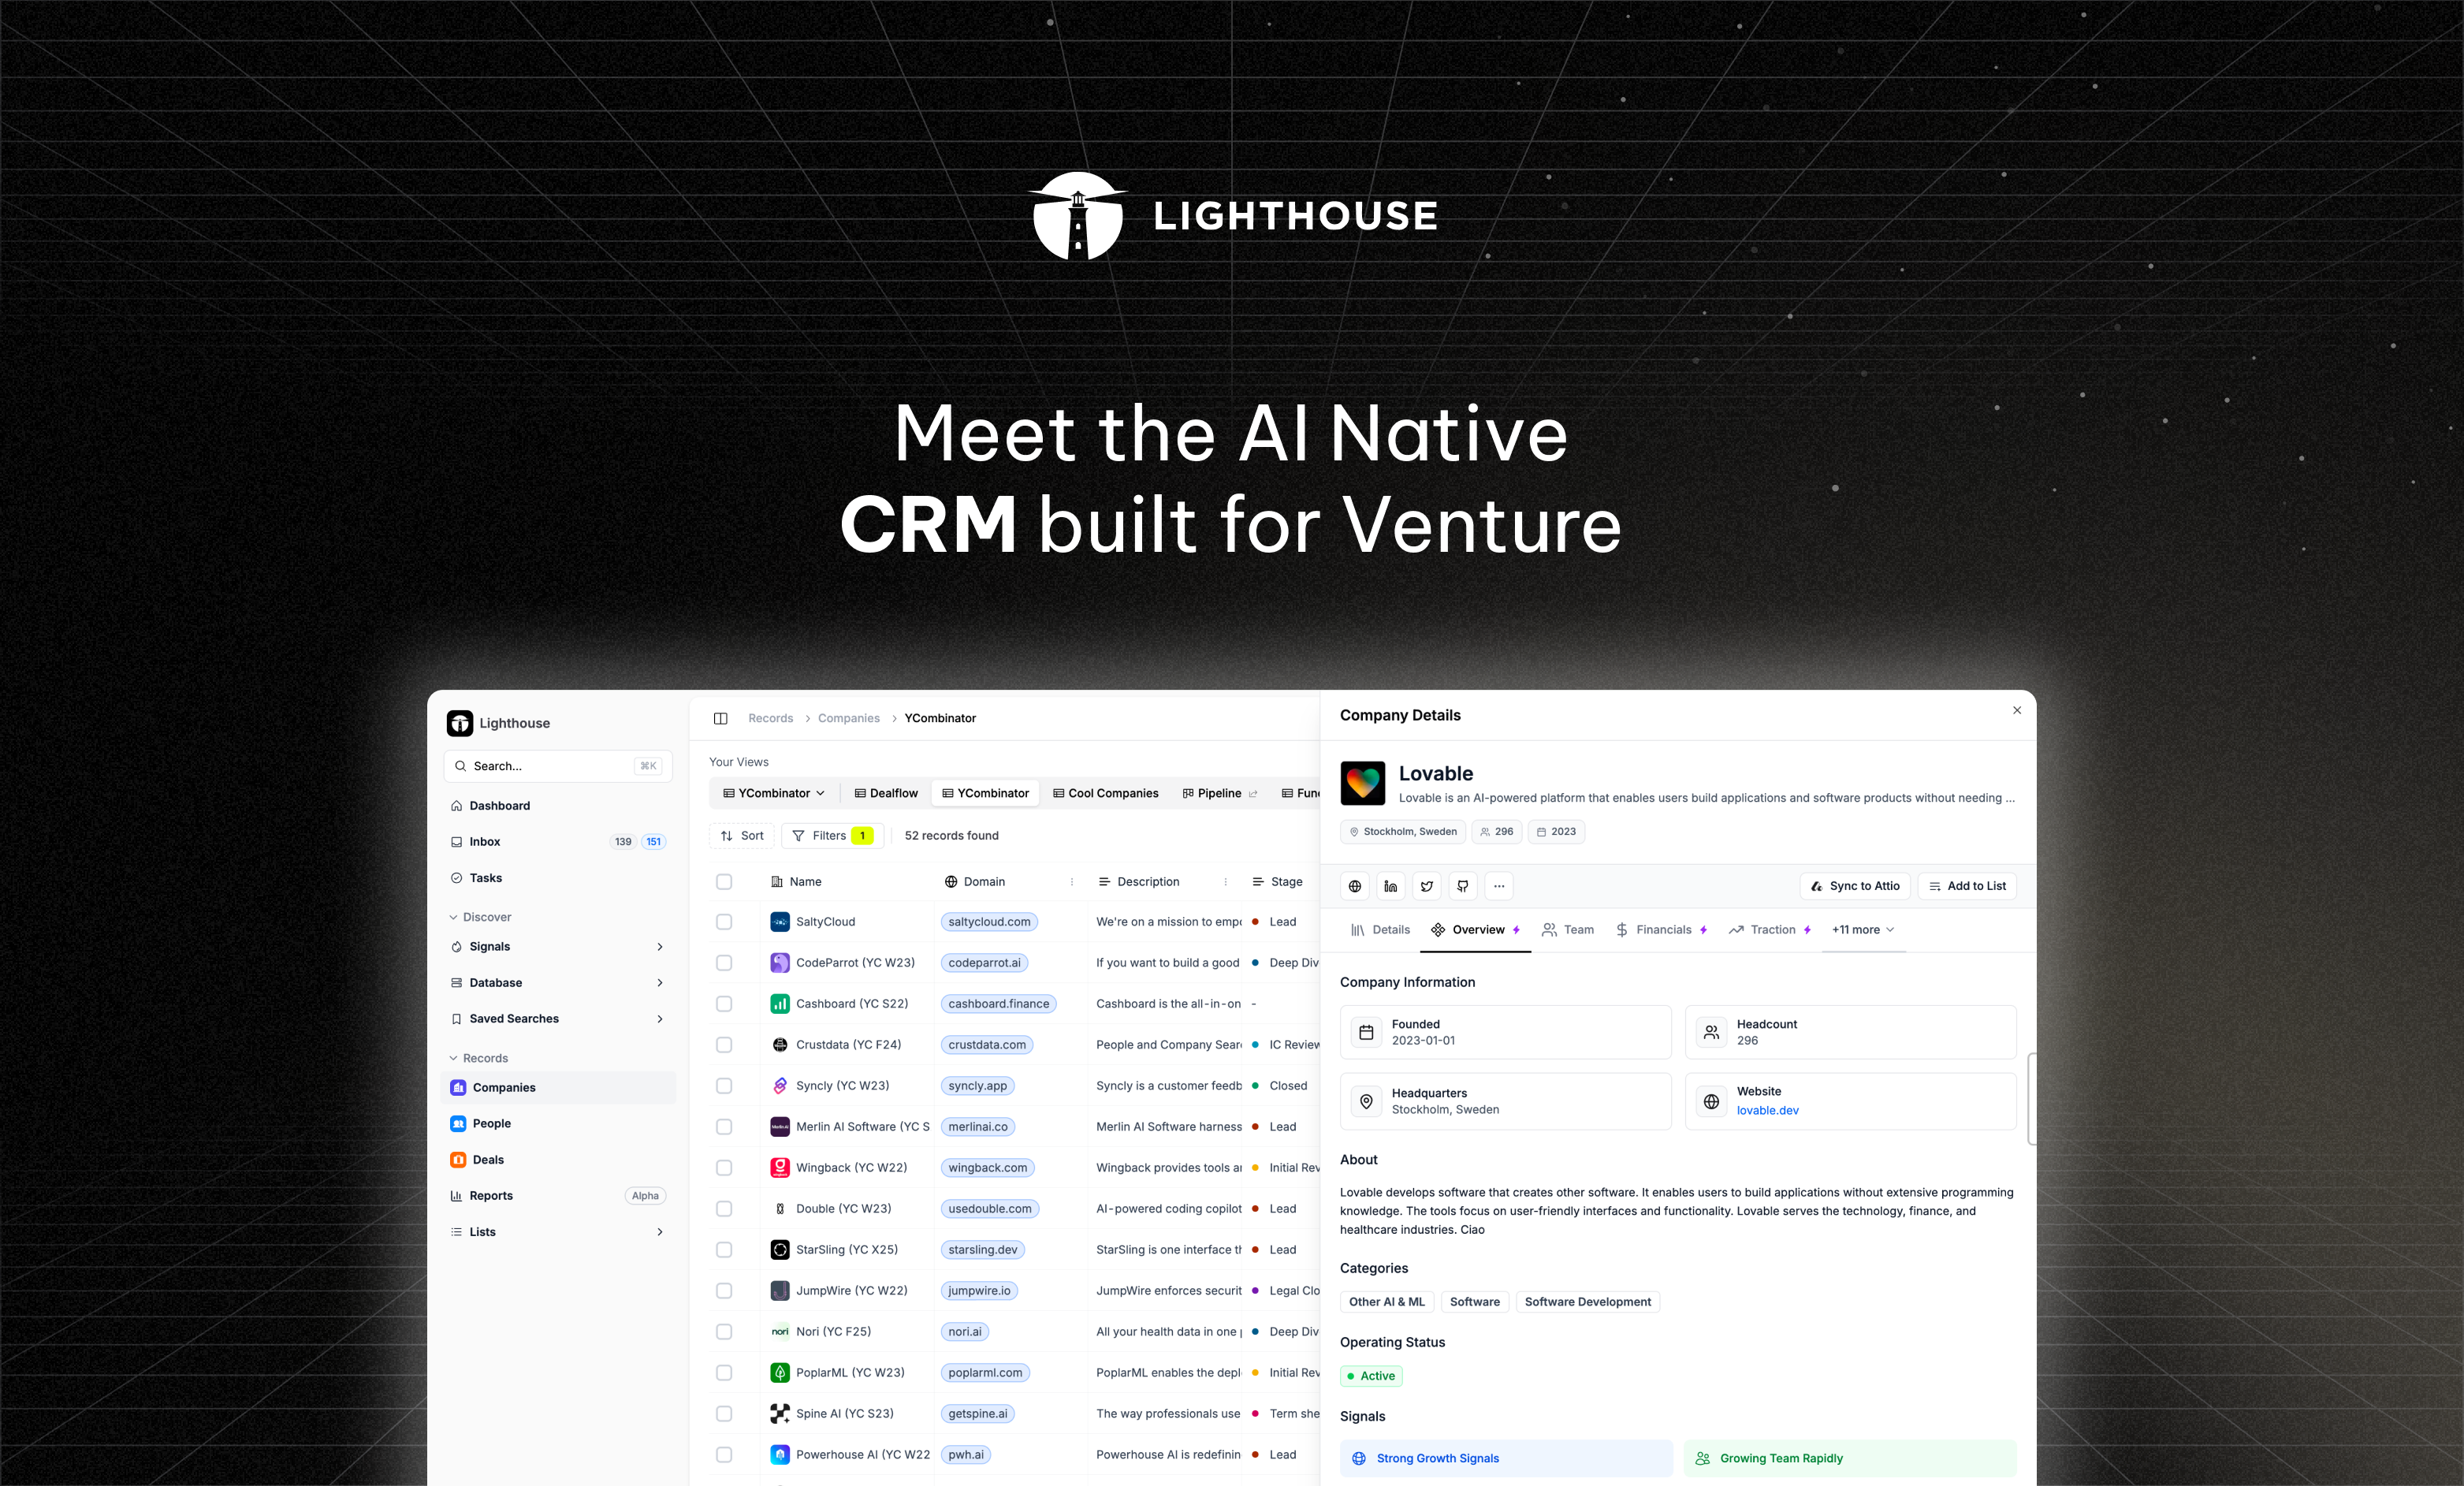Screen dimensions: 2464x1486
Task: Open Lovable's Twitter icon
Action: (1426, 886)
